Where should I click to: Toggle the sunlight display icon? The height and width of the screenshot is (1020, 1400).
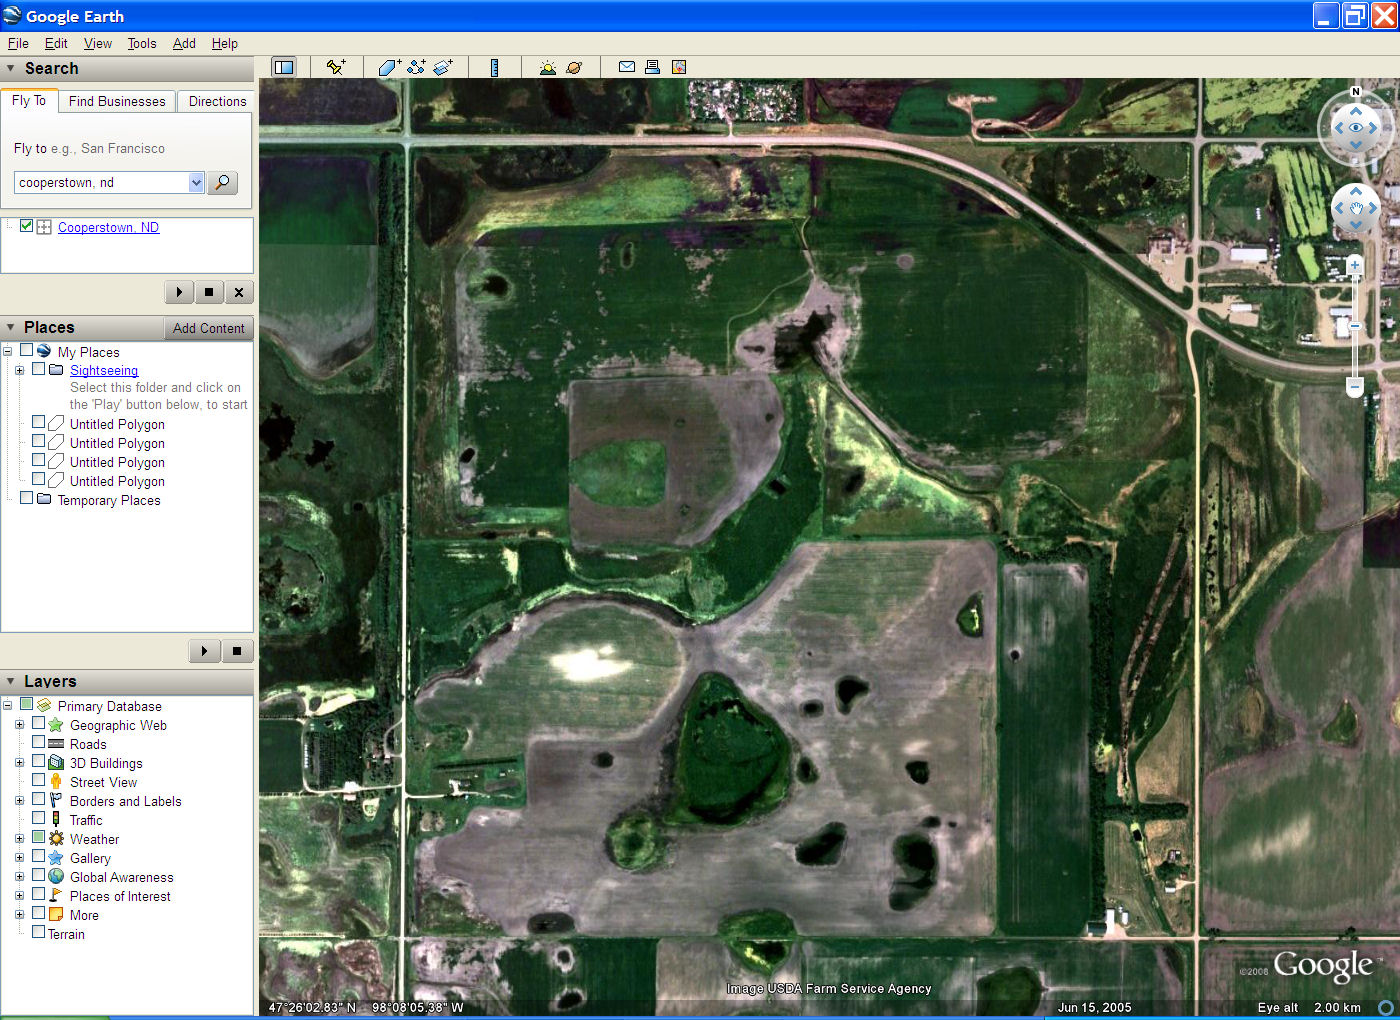[547, 67]
